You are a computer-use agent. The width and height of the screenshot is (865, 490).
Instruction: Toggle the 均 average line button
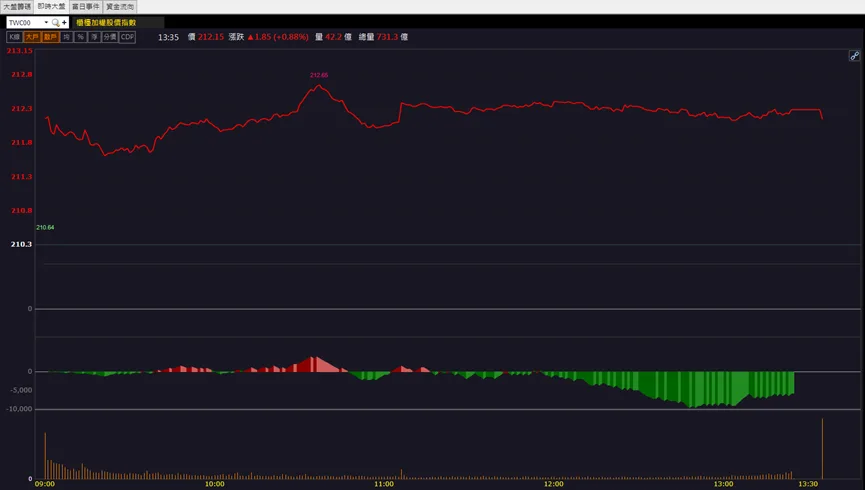point(66,37)
